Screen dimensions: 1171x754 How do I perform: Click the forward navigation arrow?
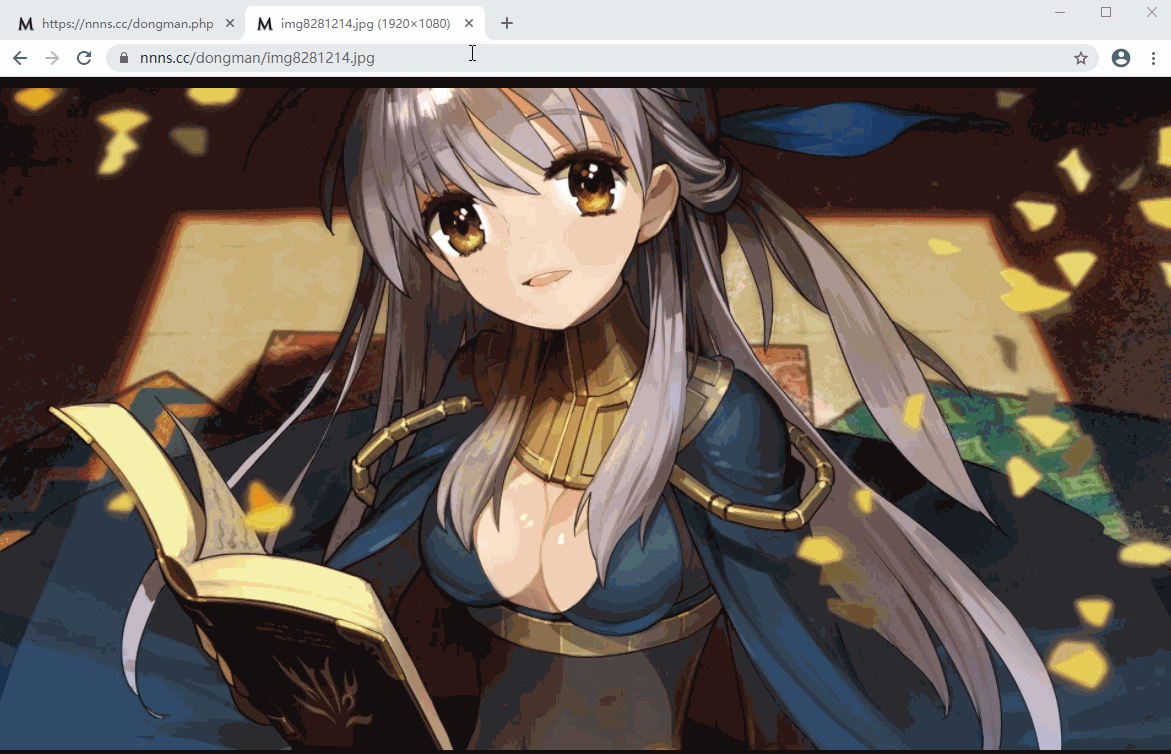(52, 58)
